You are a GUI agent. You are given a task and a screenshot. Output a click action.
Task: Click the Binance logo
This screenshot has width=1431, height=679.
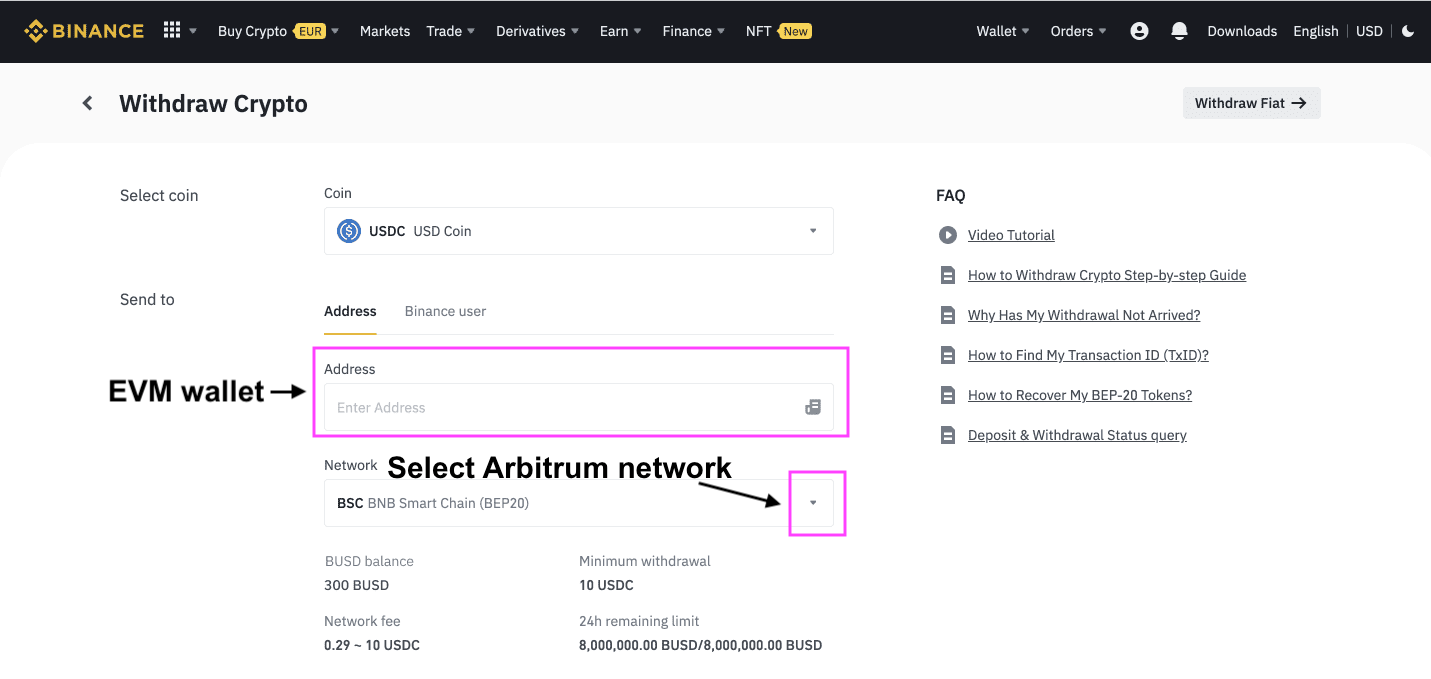(84, 31)
